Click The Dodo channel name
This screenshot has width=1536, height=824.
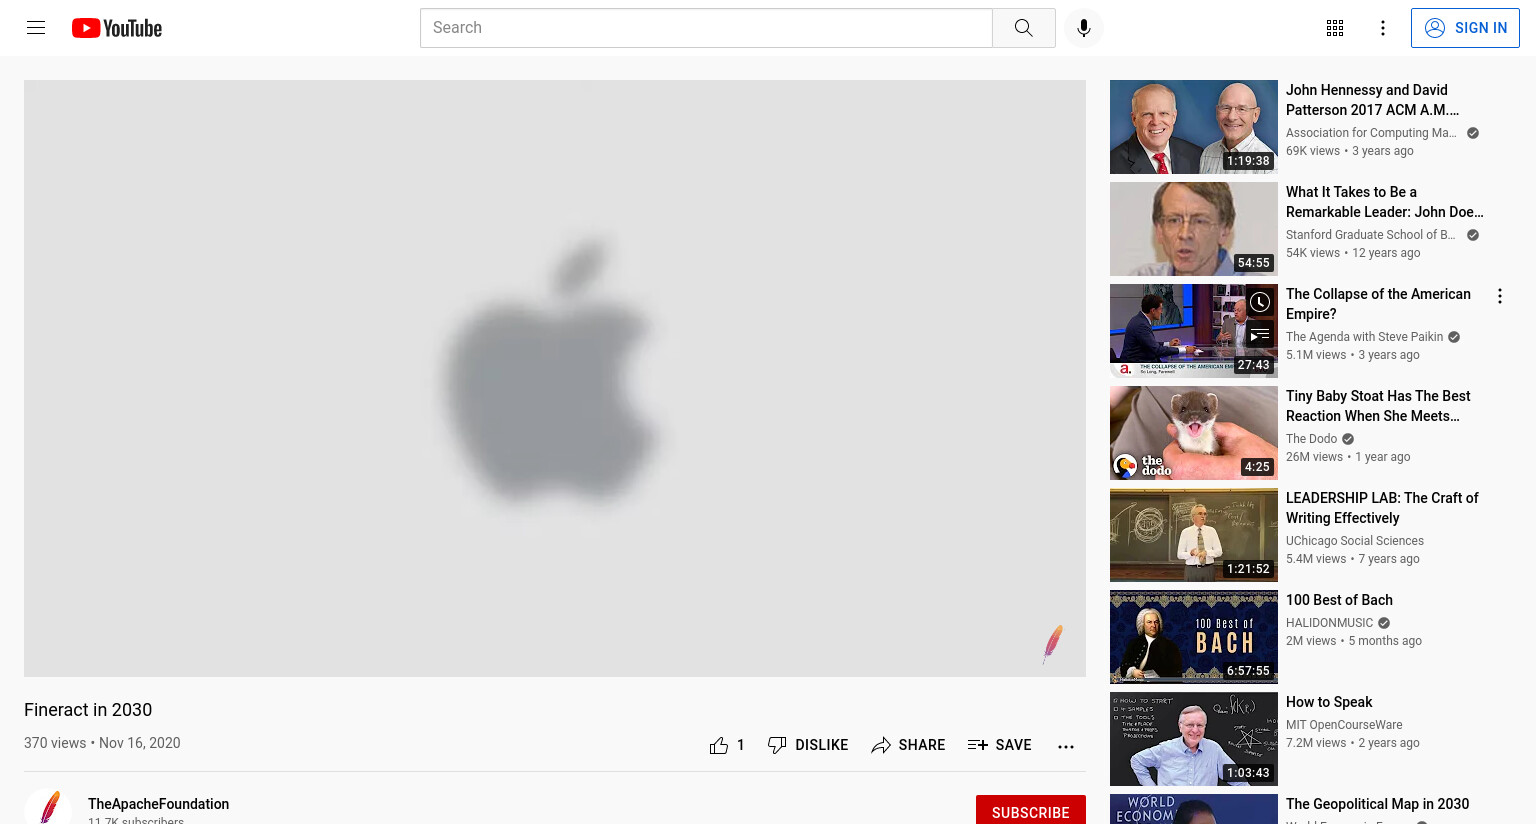tap(1311, 439)
